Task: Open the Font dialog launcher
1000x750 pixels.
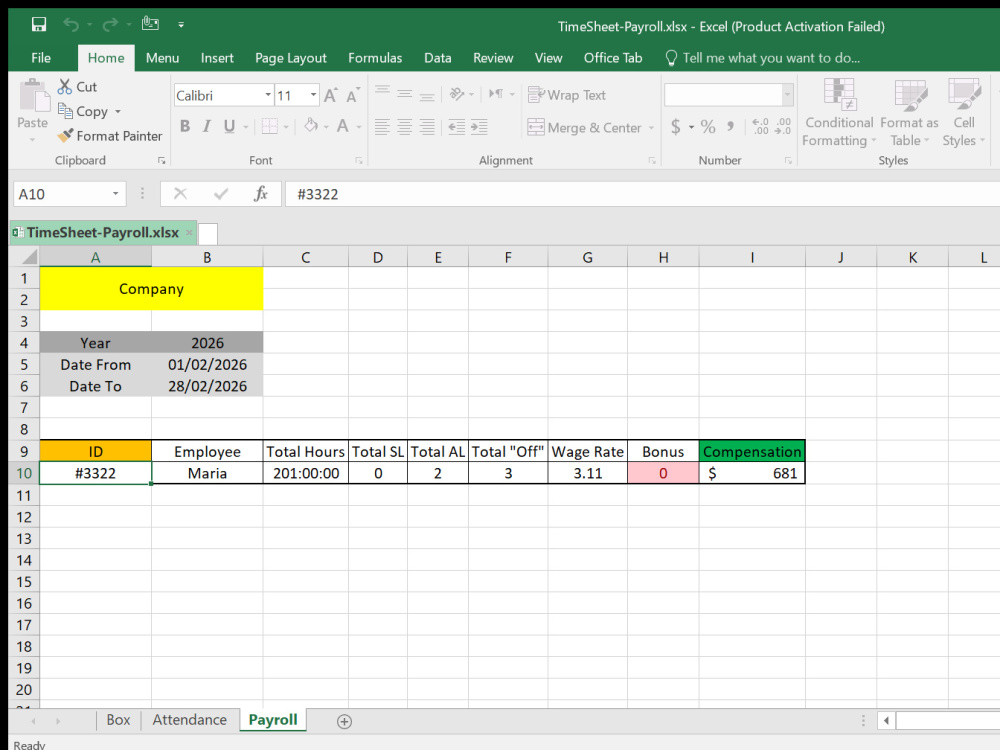Action: pyautogui.click(x=359, y=161)
